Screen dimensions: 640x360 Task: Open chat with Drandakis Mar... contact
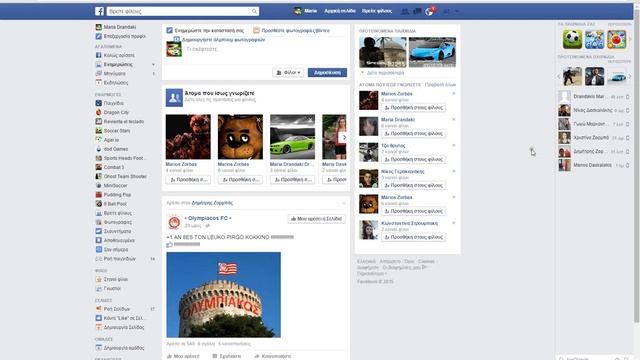point(594,97)
